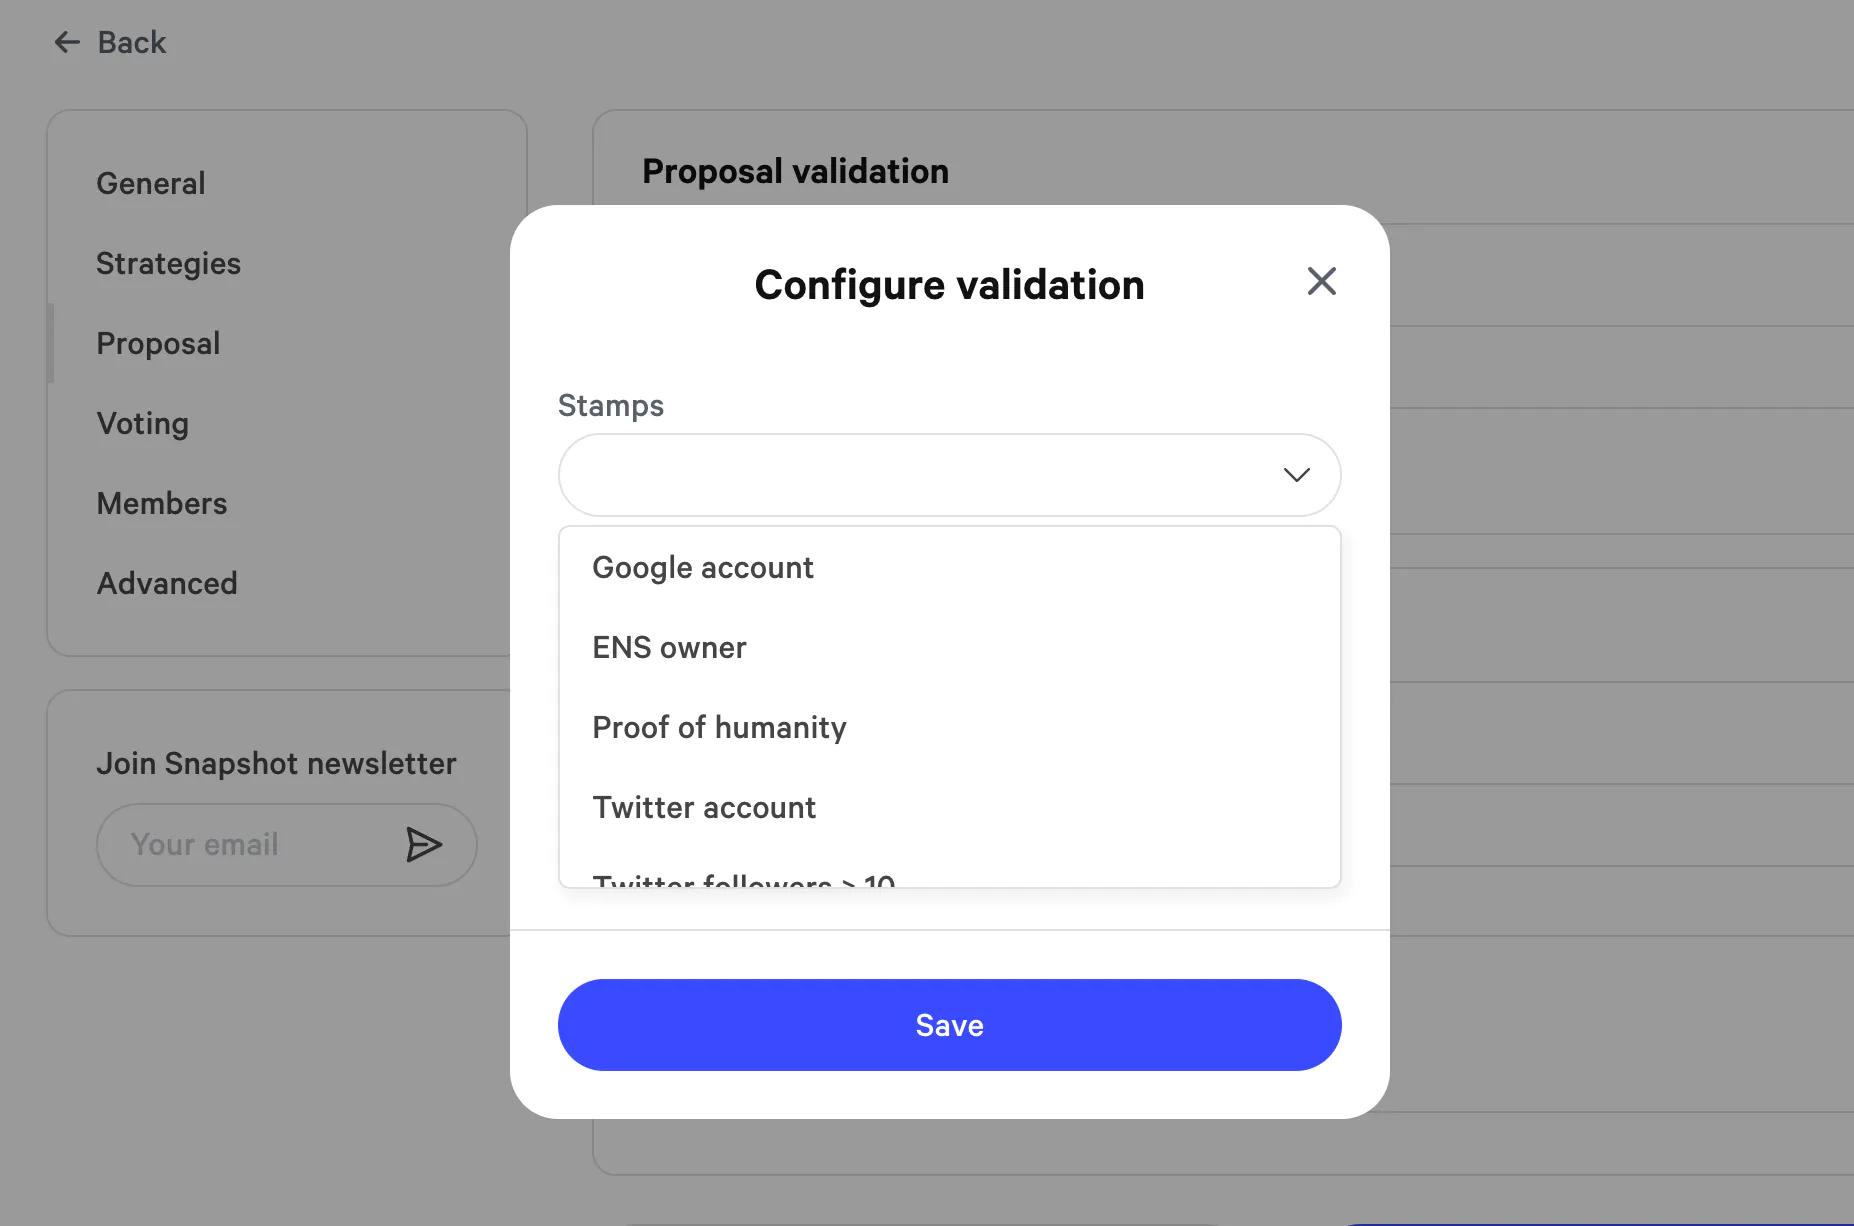Go to Strategies settings section

168,264
